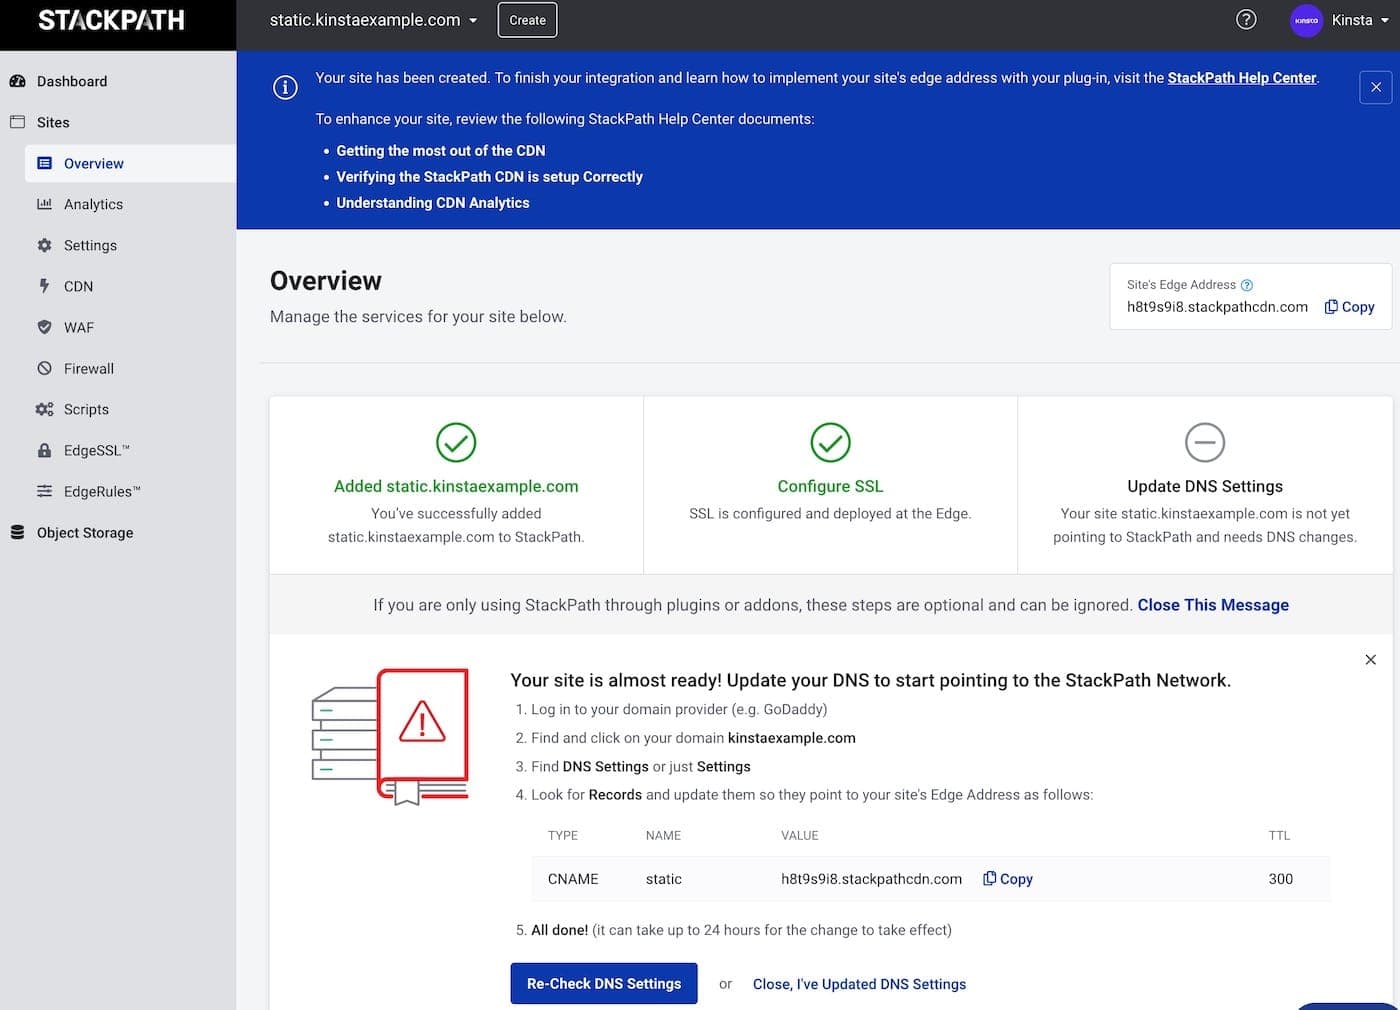The image size is (1400, 1010).
Task: Click the WAF shield icon in the sidebar
Action: coord(44,327)
